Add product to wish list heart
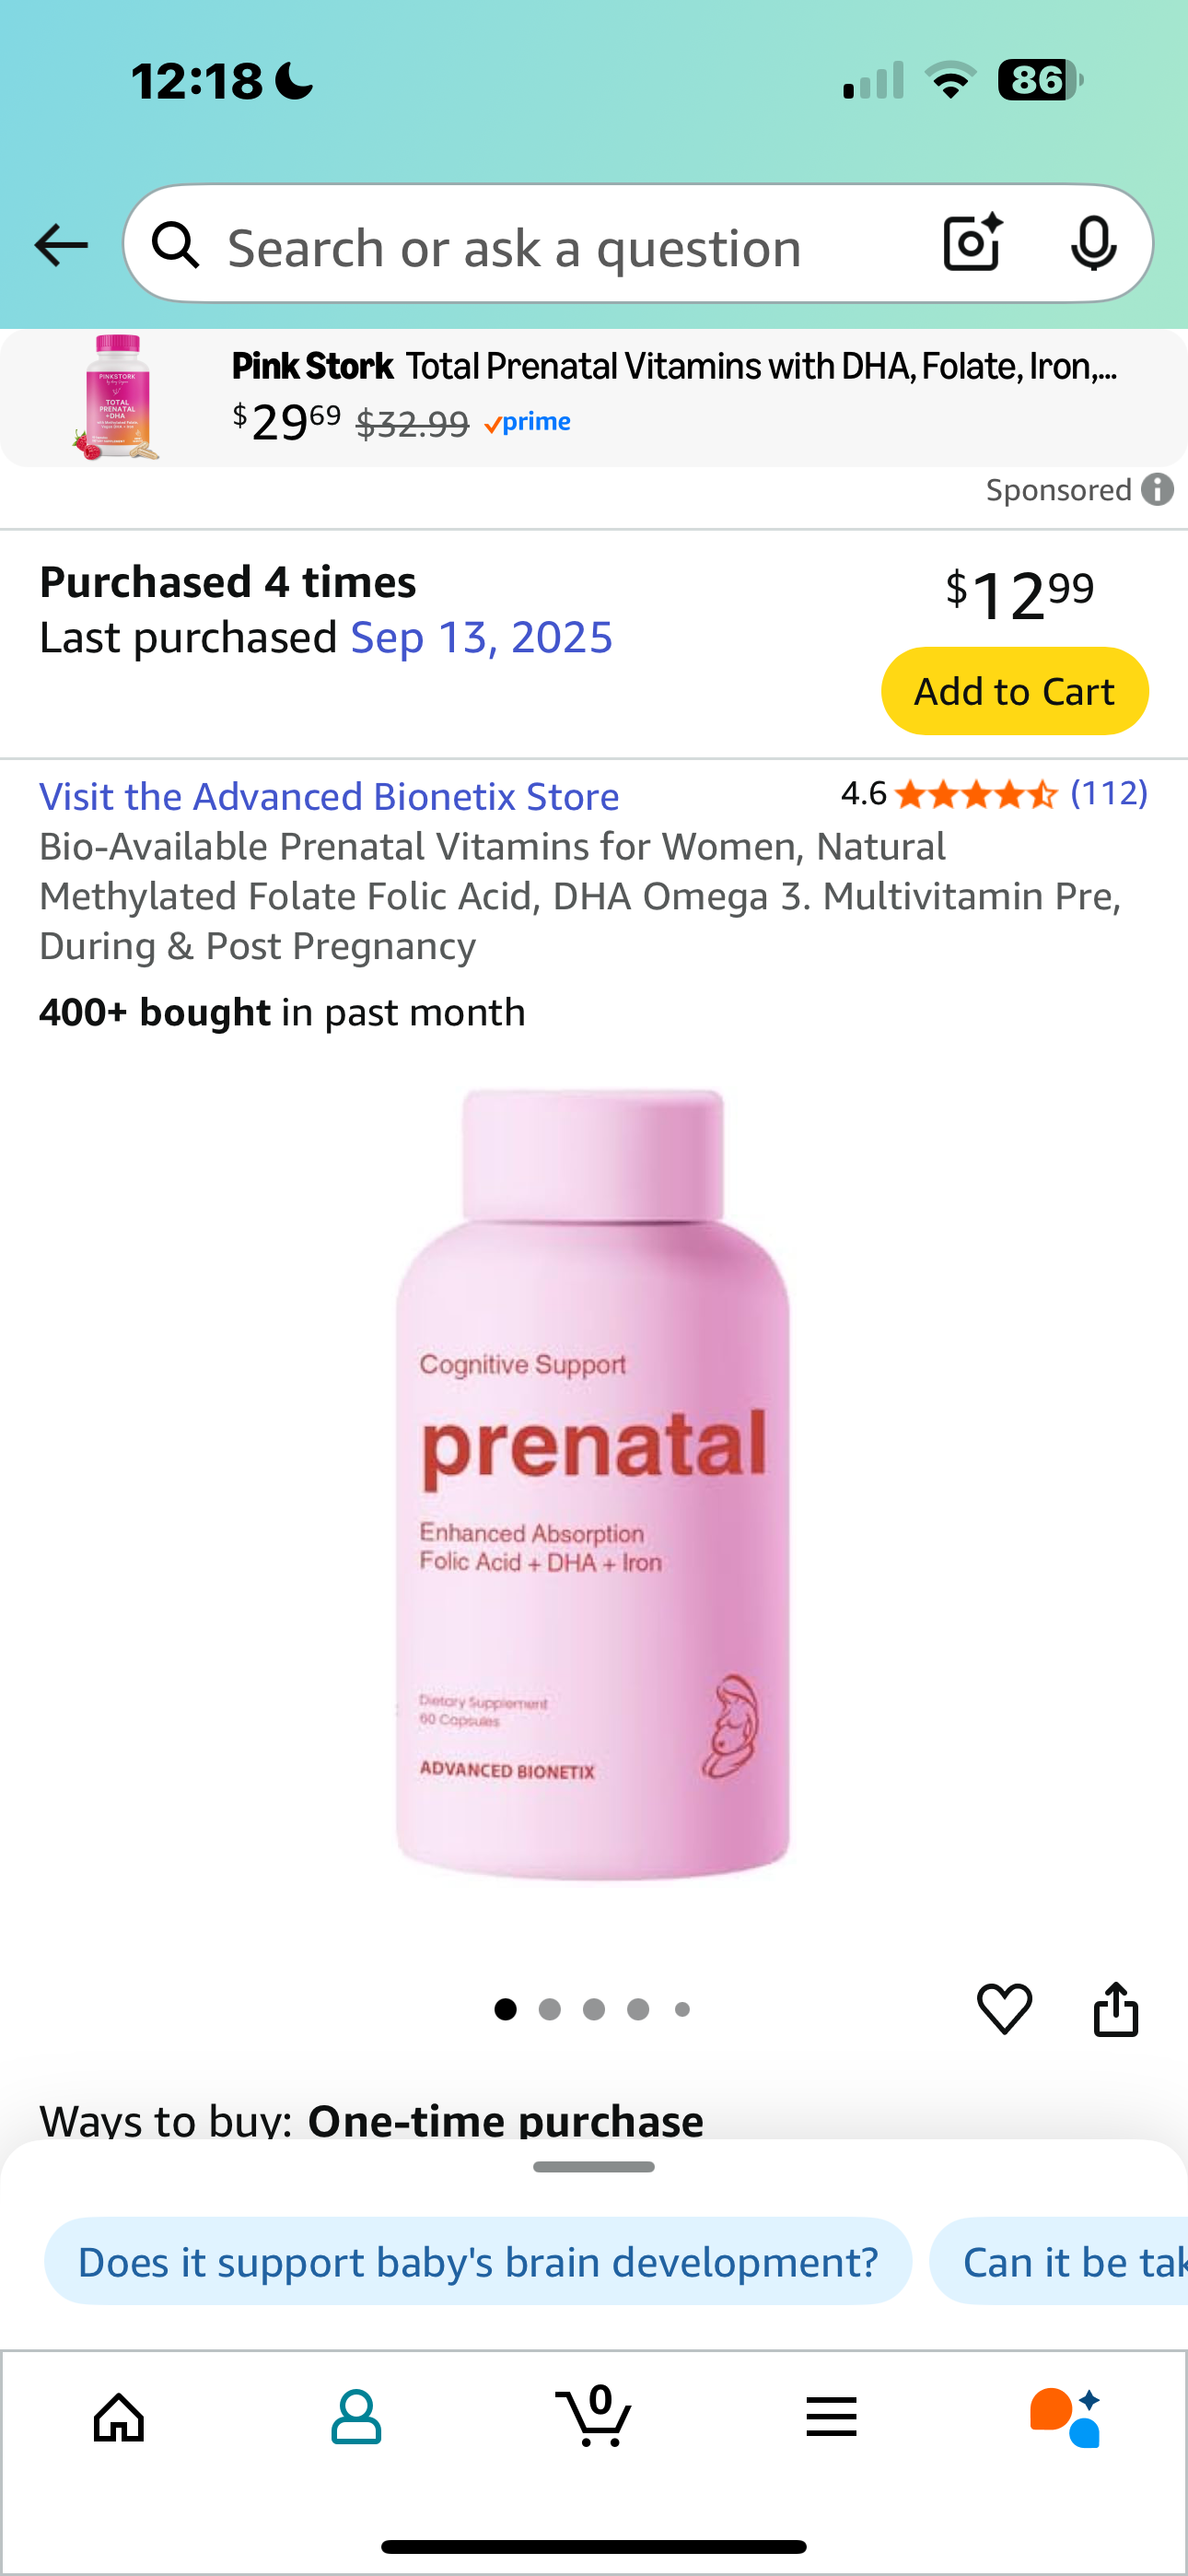Viewport: 1188px width, 2576px height. (1004, 2008)
